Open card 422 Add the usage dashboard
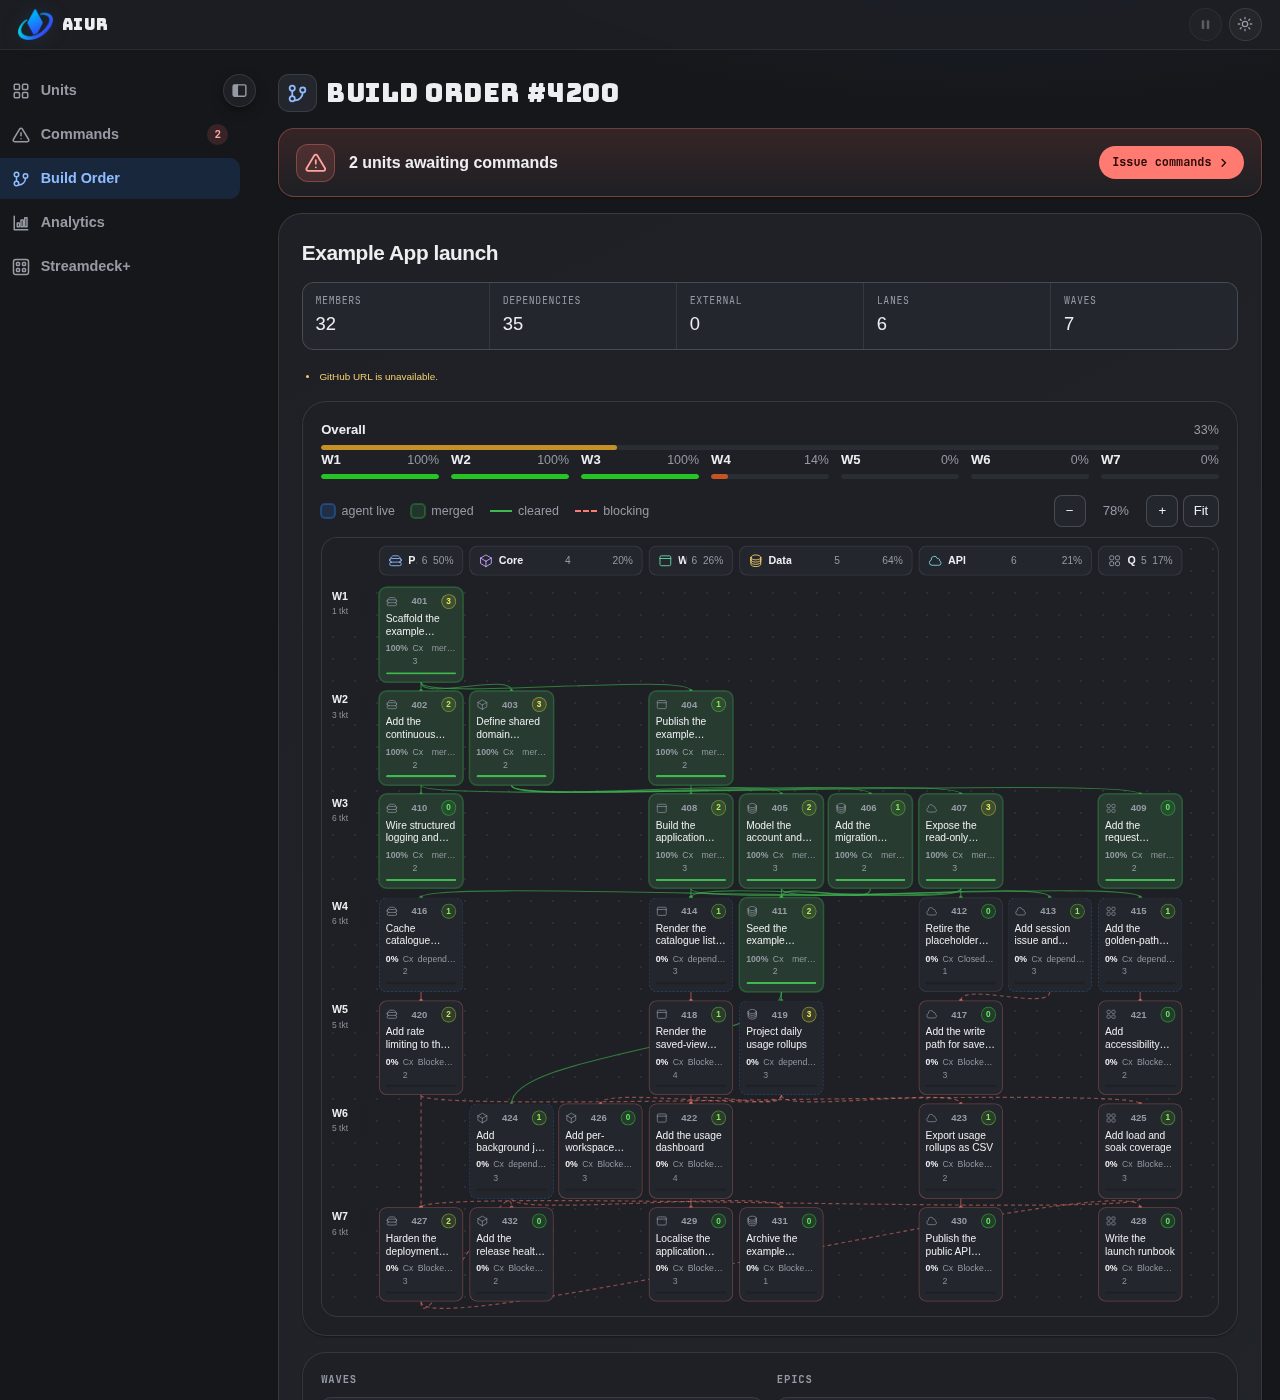The height and width of the screenshot is (1400, 1280). tap(691, 1151)
